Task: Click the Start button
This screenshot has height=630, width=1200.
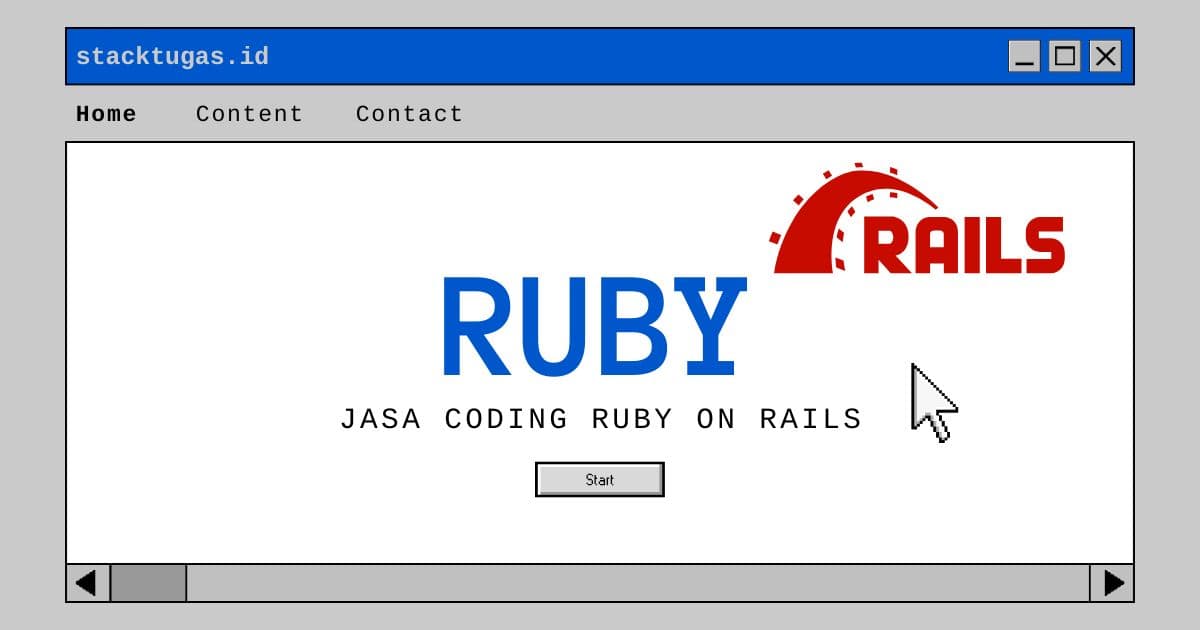Action: [x=600, y=479]
